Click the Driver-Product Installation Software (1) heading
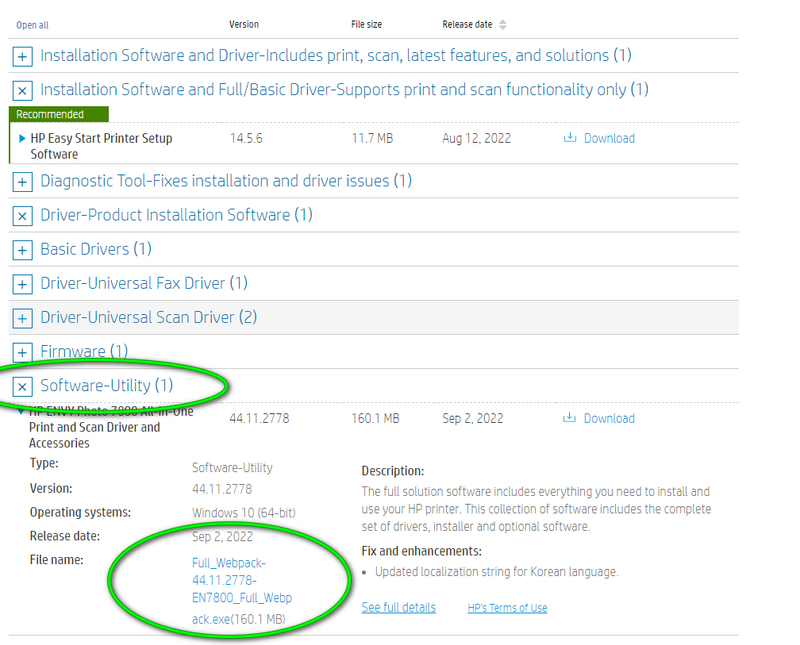This screenshot has height=645, width=800. [177, 215]
